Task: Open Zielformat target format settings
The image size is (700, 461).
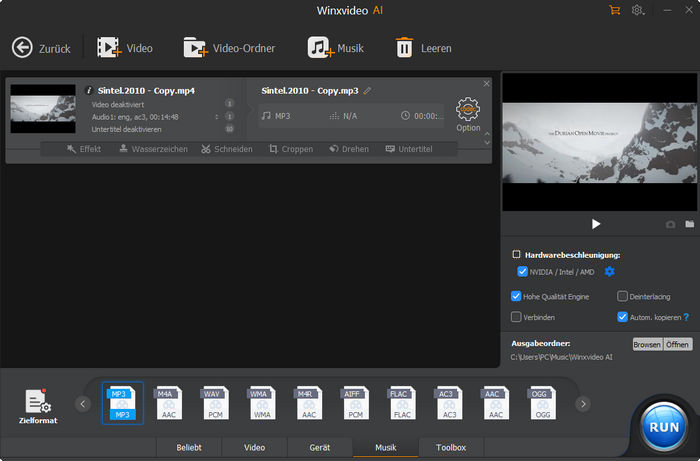Action: (38, 403)
